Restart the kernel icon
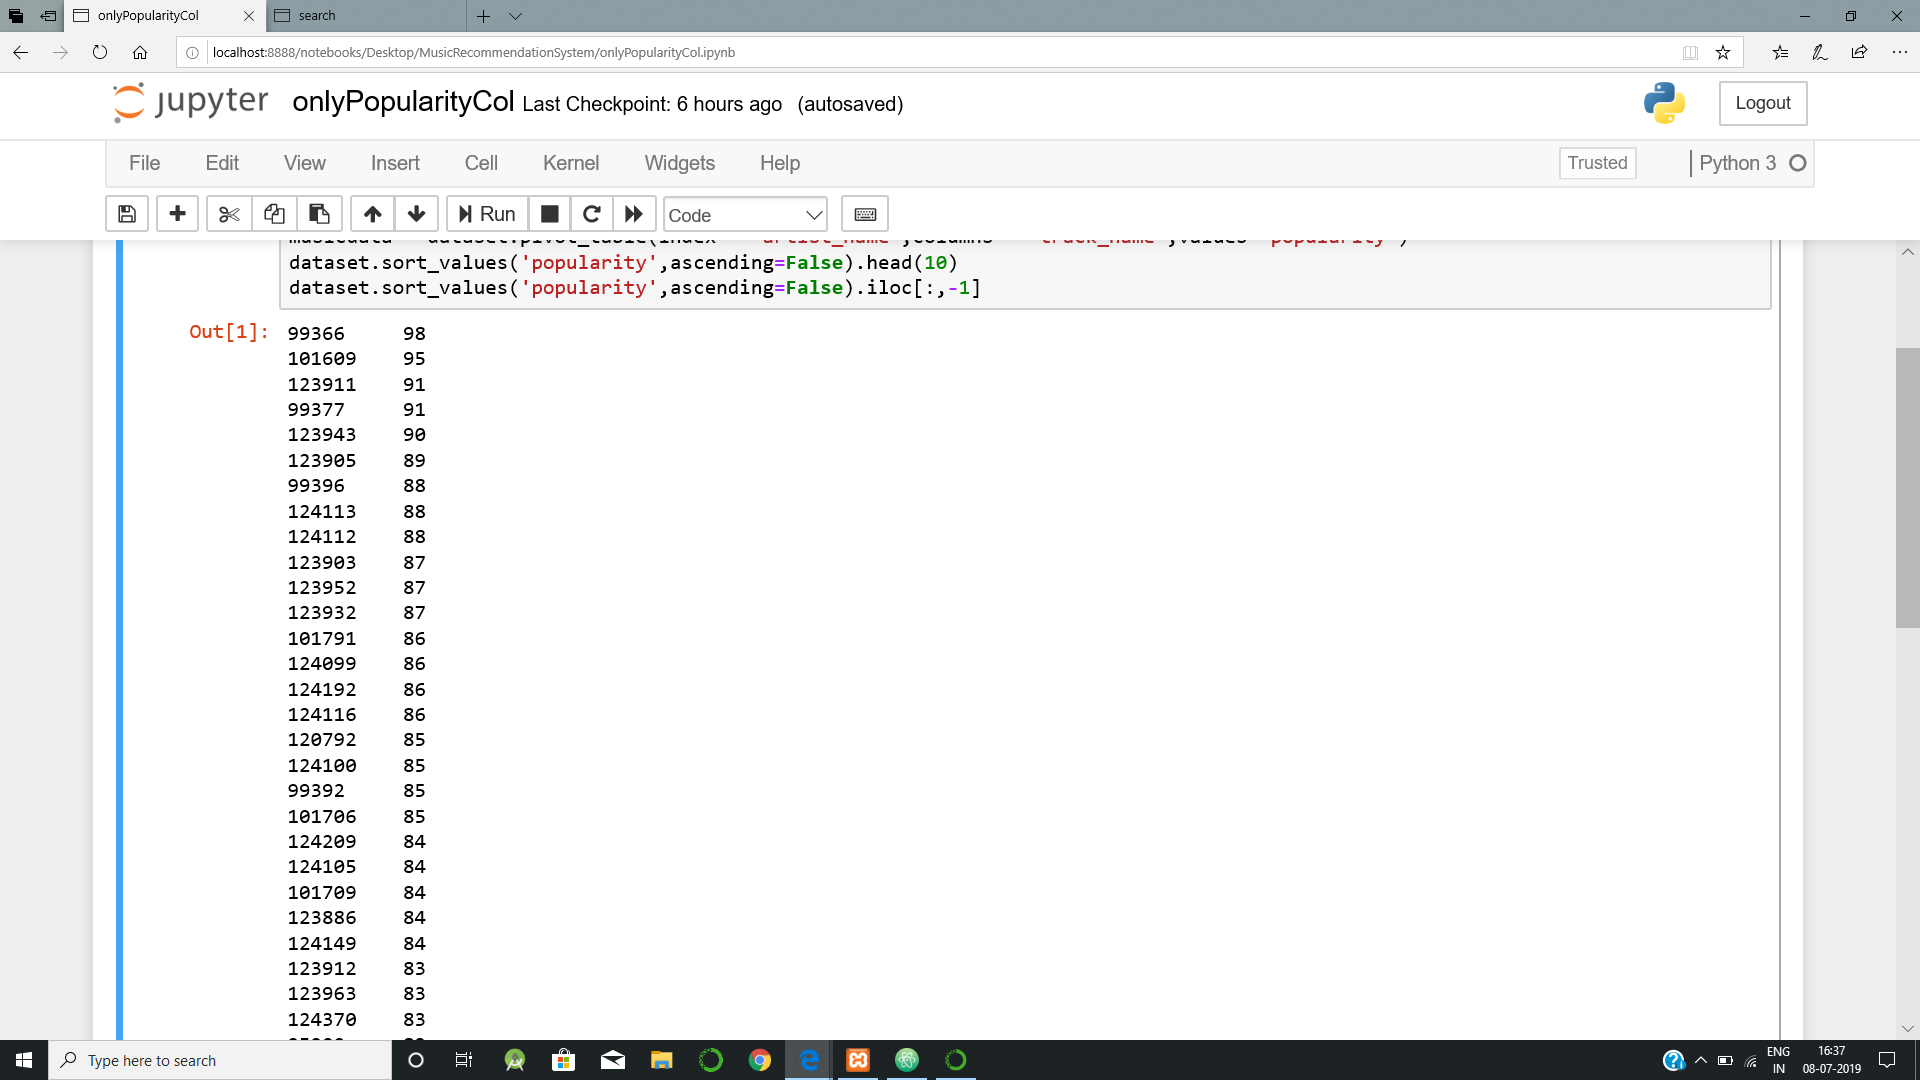The image size is (1920, 1080). [x=592, y=214]
